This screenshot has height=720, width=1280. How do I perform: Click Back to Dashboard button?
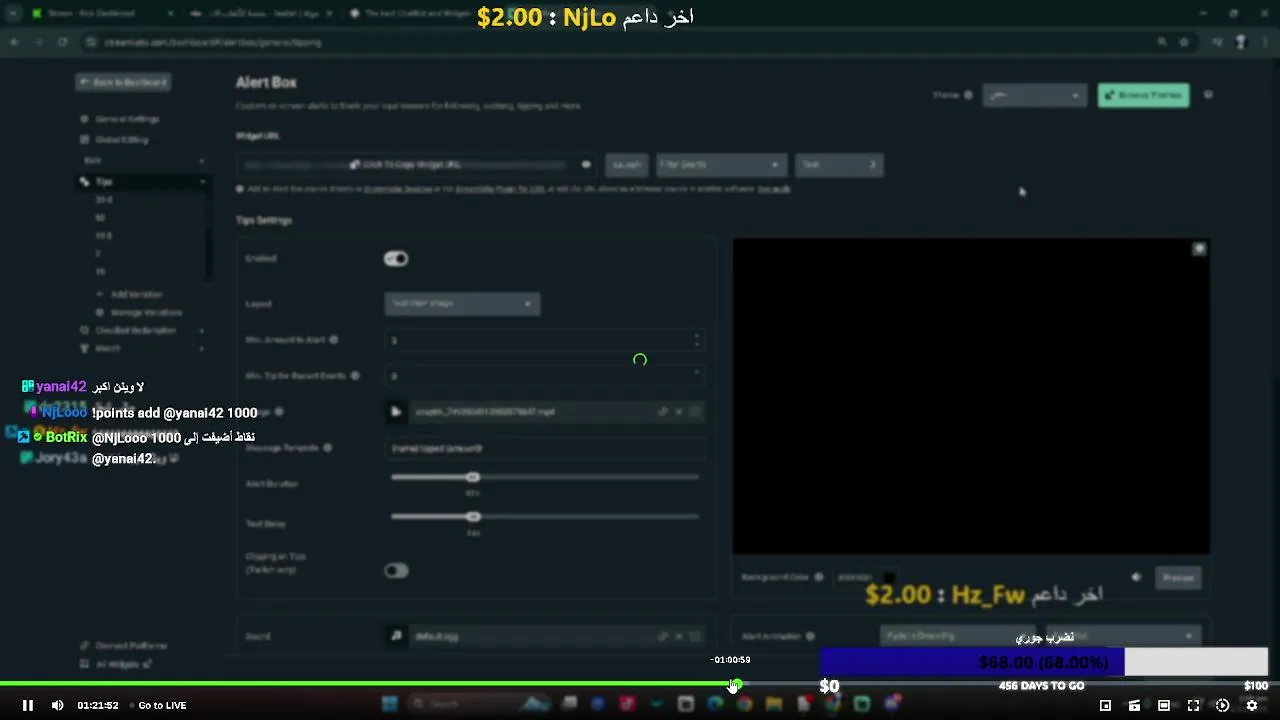click(x=123, y=82)
